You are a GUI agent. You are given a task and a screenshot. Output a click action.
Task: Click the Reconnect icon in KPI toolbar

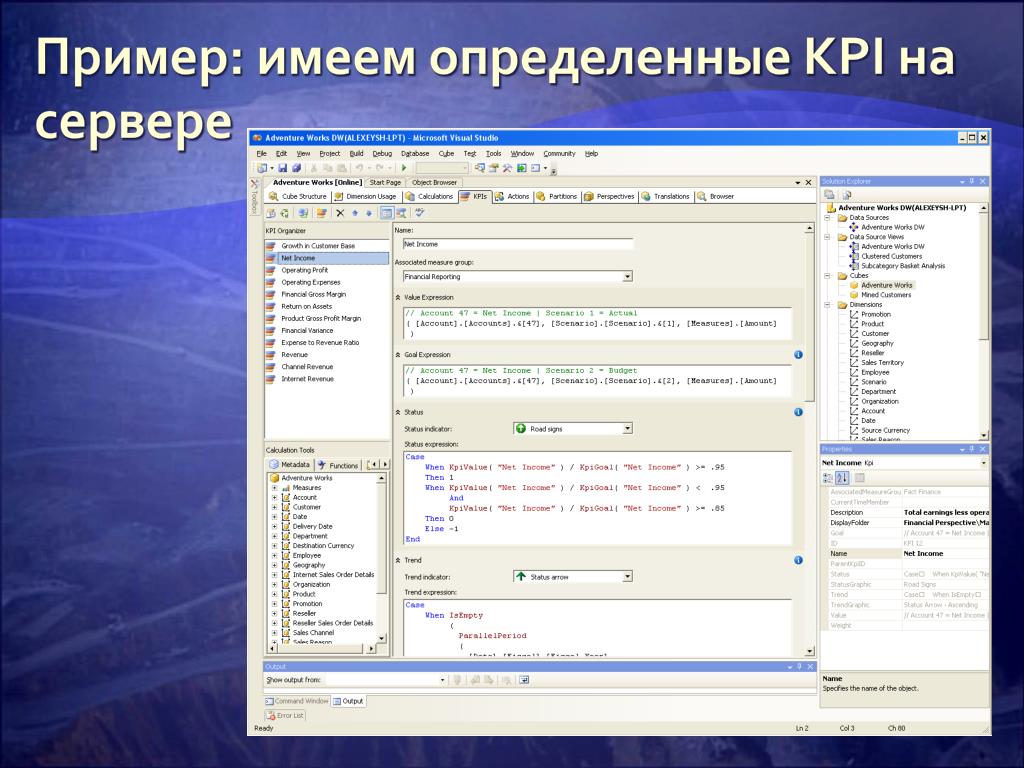click(x=285, y=213)
